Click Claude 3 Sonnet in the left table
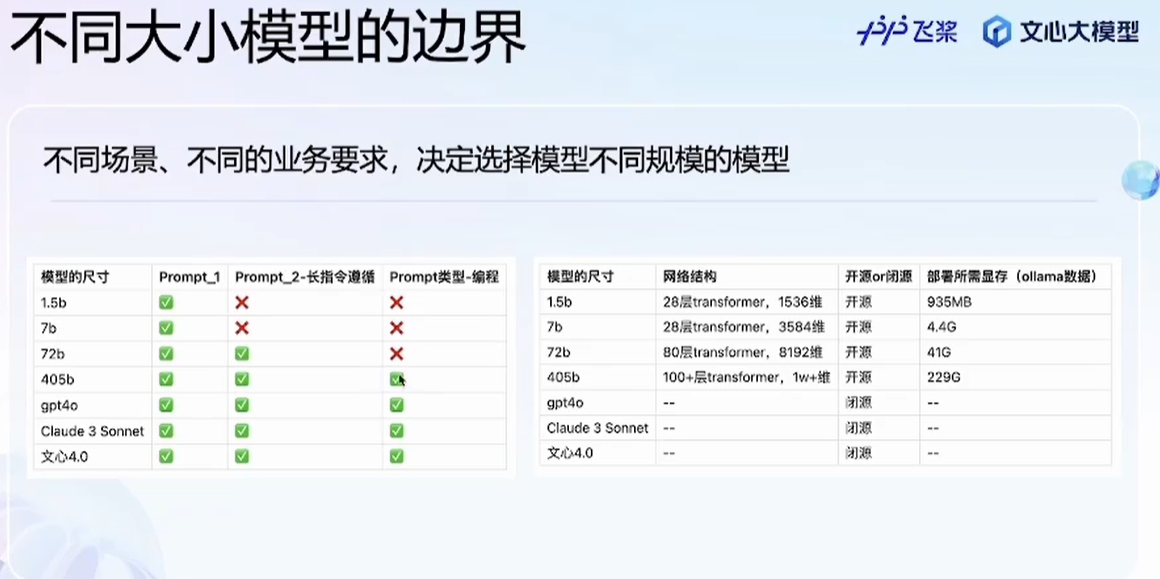The image size is (1160, 579). click(92, 431)
